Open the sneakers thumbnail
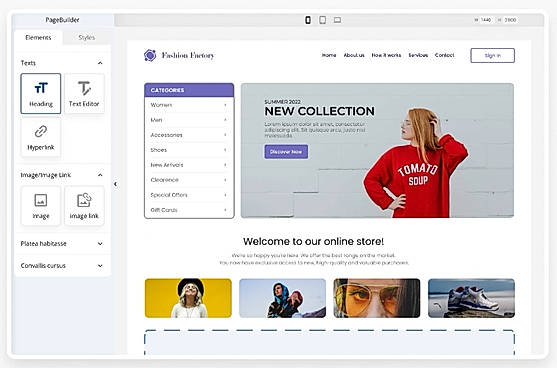 471,298
